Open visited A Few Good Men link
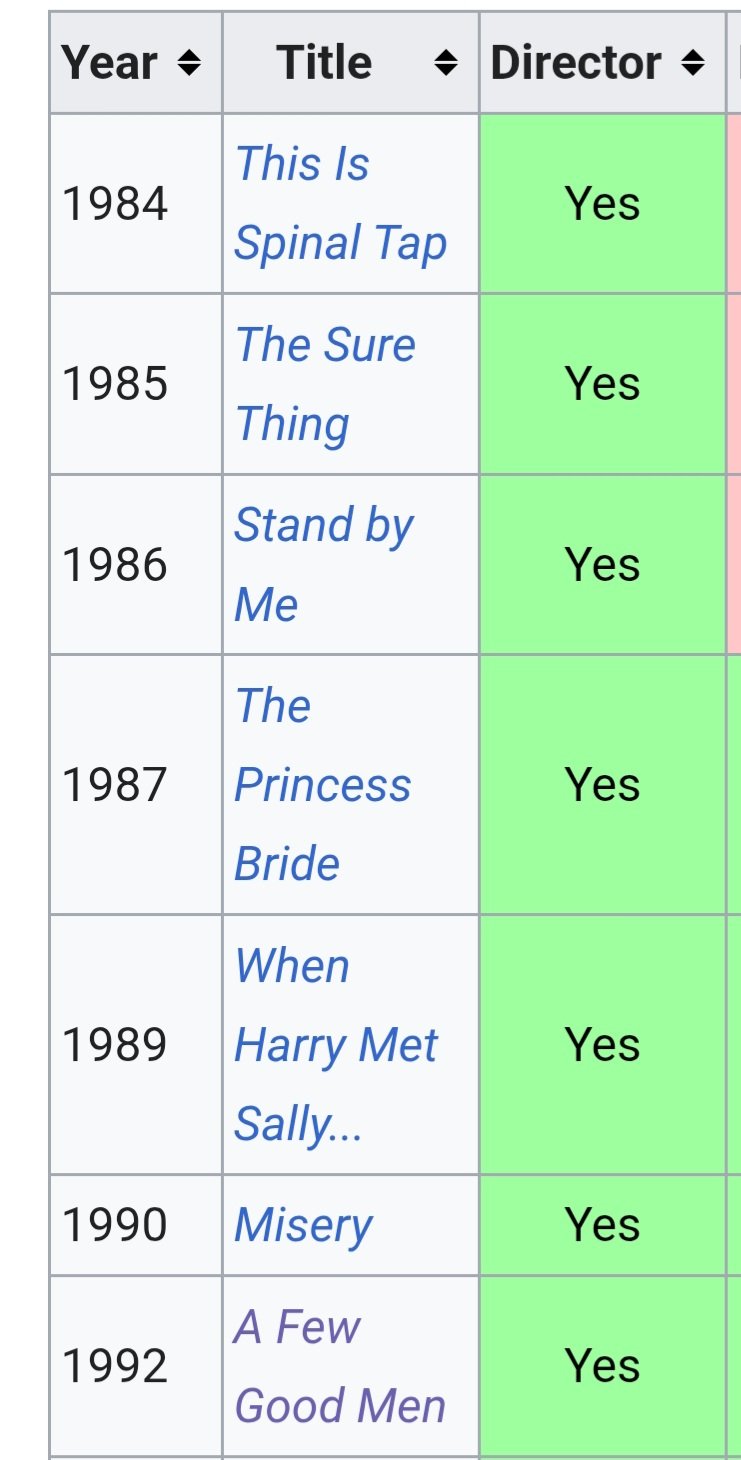The width and height of the screenshot is (741, 1460). pos(340,1366)
